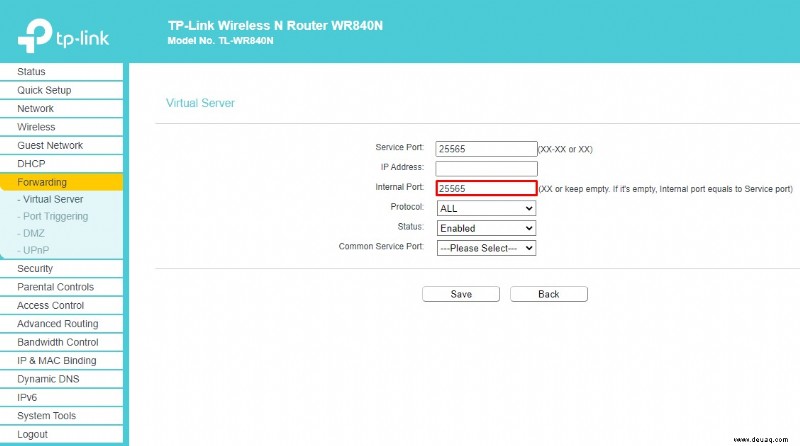Focus the Service Port field
This screenshot has height=446, width=800.
[x=486, y=148]
